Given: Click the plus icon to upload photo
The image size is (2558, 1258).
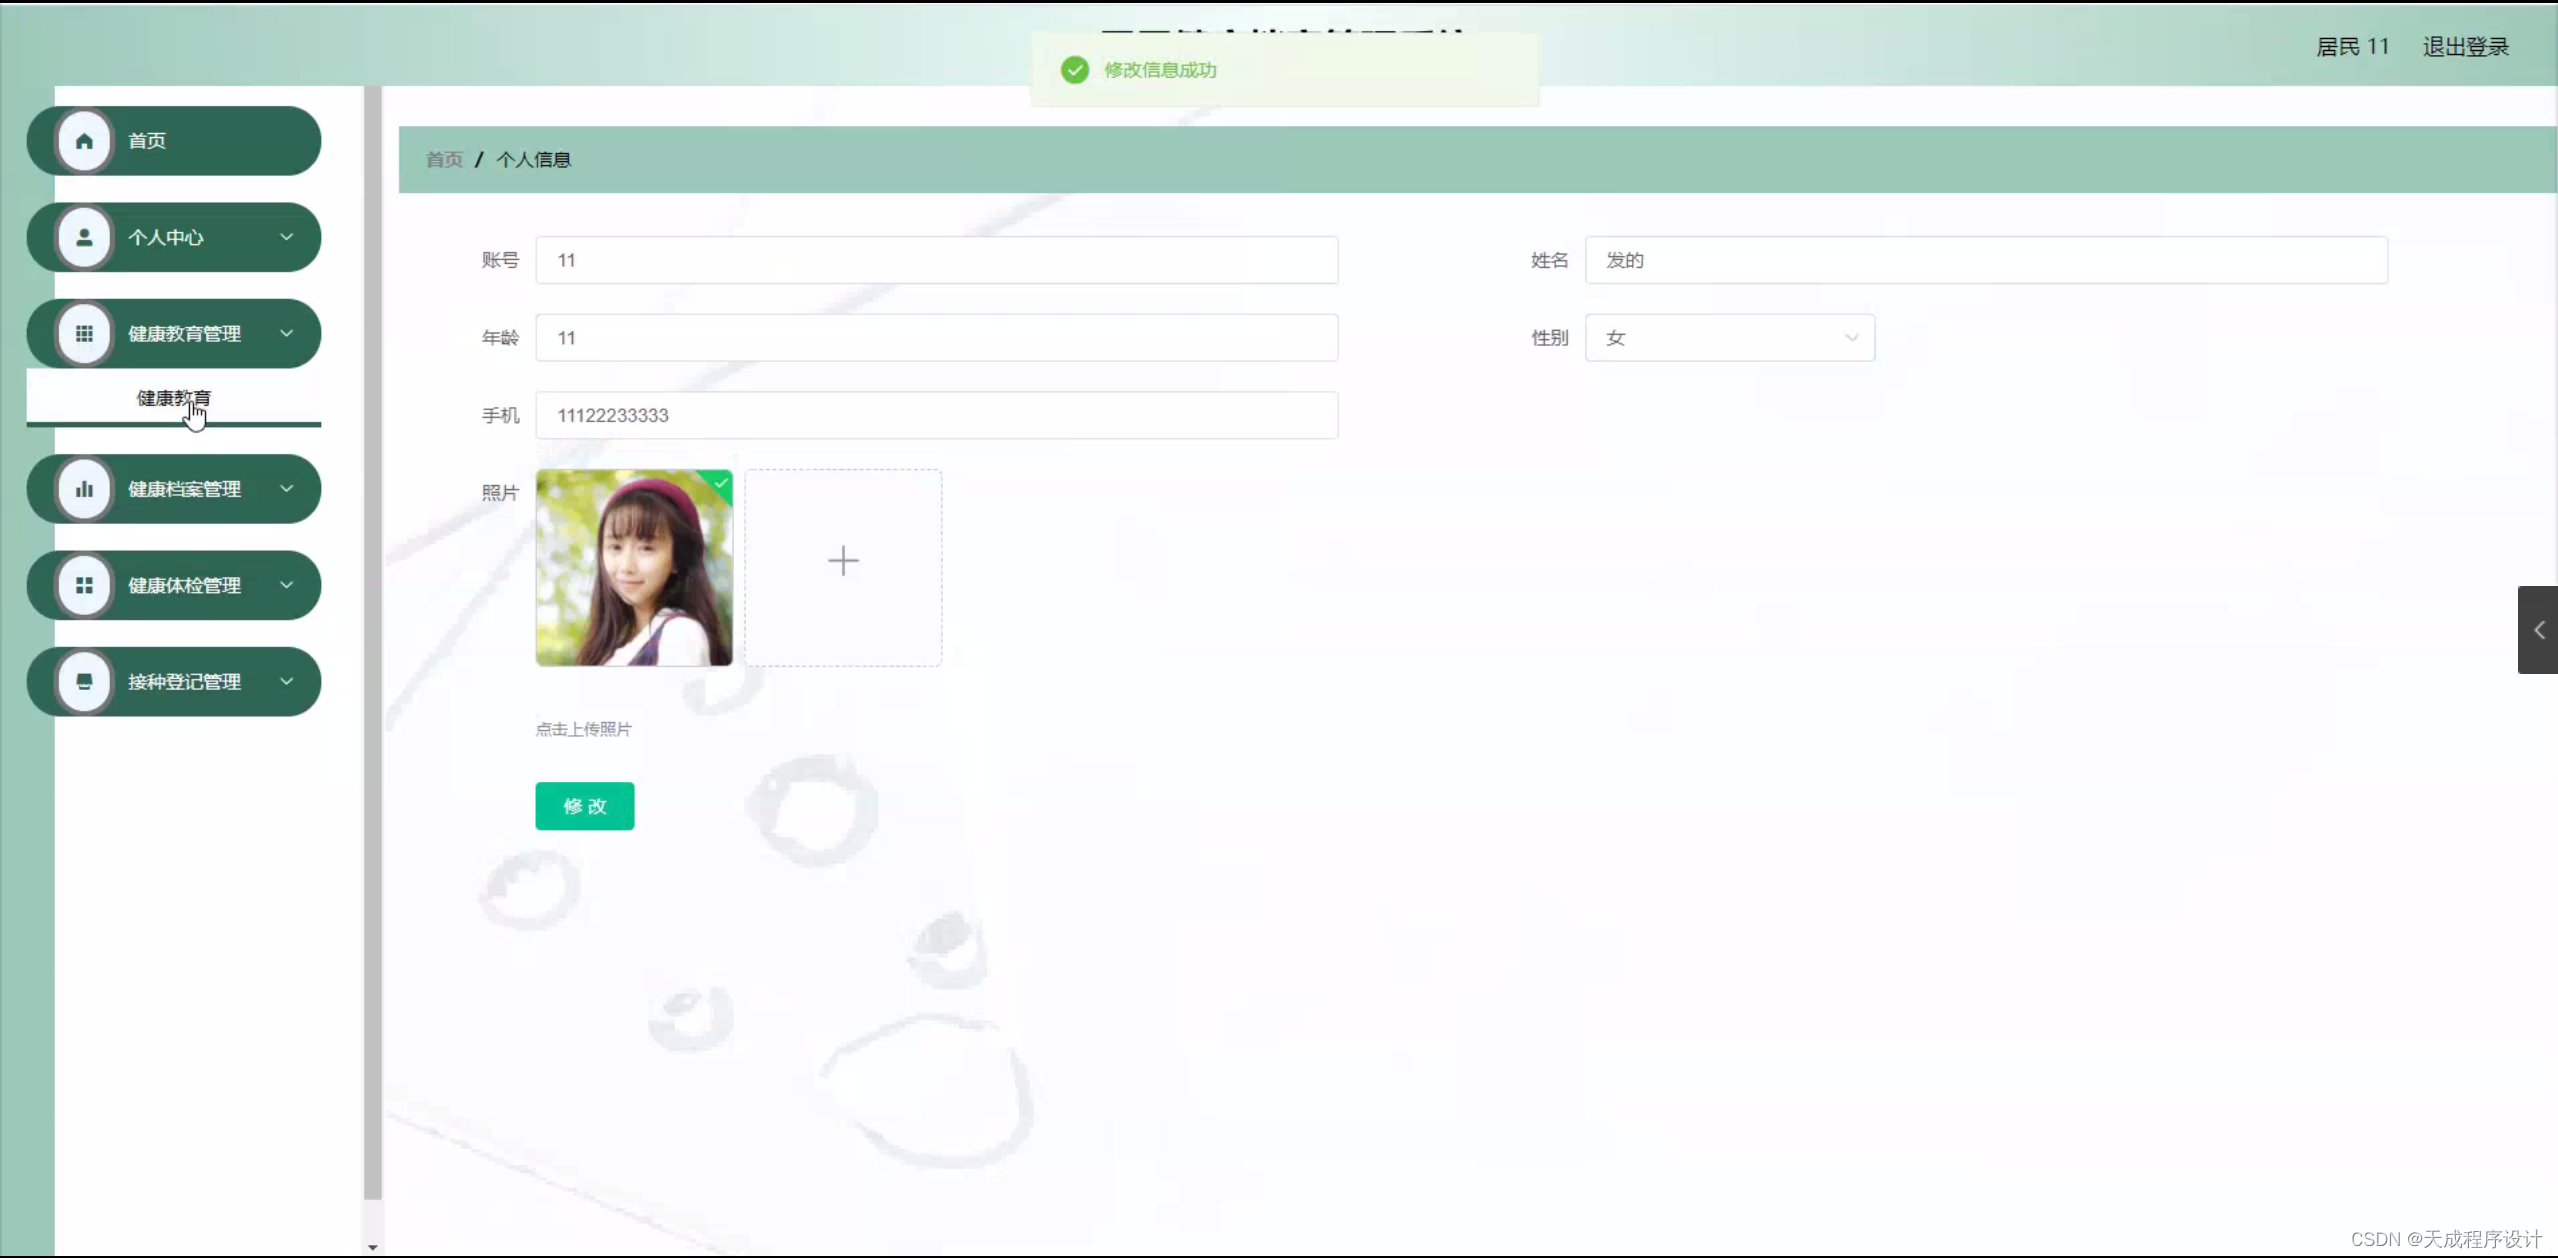Looking at the screenshot, I should pos(843,561).
